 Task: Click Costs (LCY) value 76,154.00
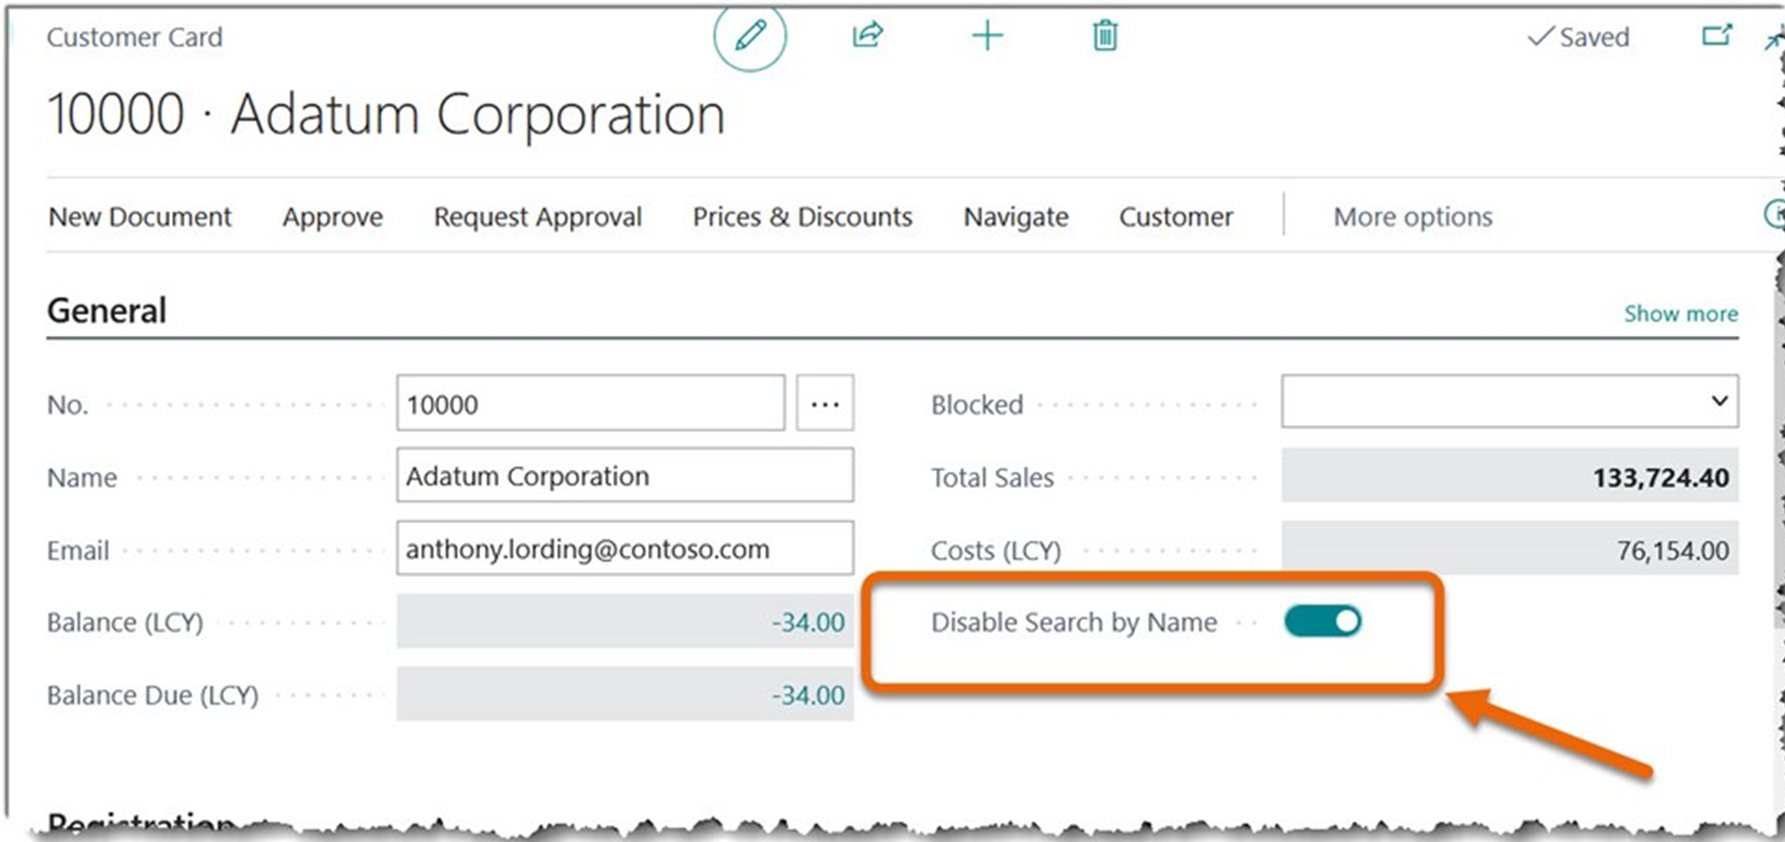coord(1510,549)
